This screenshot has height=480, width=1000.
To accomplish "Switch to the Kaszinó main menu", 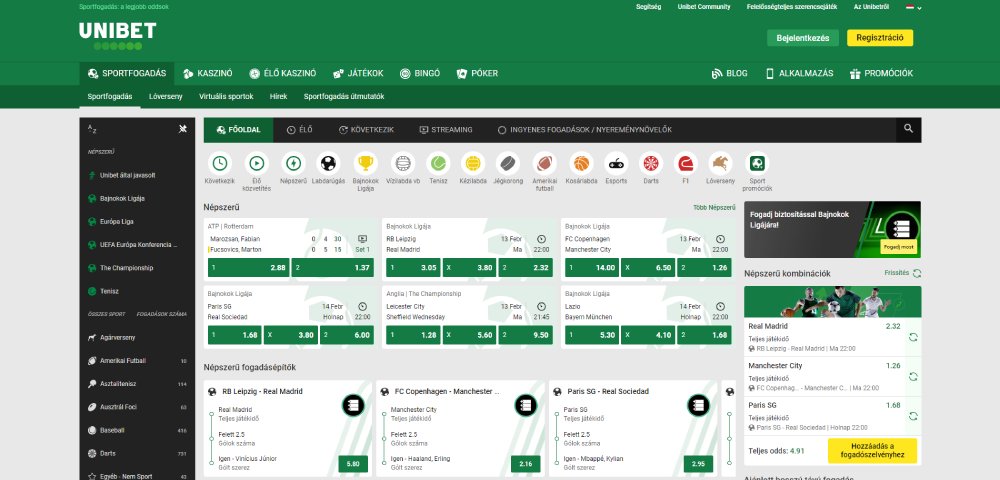I will [x=207, y=73].
